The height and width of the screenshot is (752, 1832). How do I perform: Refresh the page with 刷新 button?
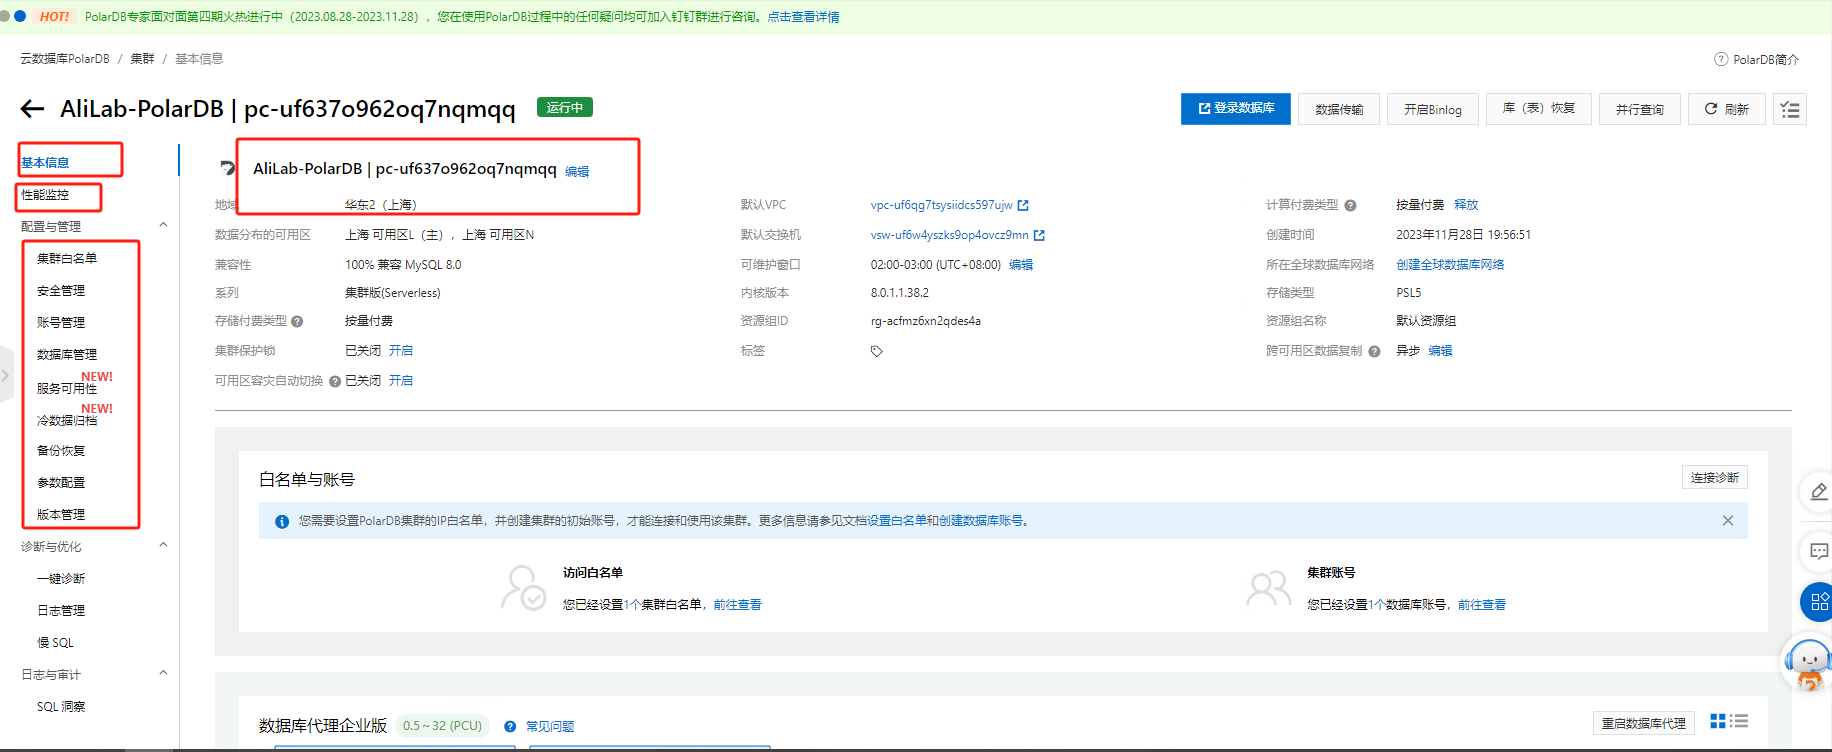point(1727,109)
